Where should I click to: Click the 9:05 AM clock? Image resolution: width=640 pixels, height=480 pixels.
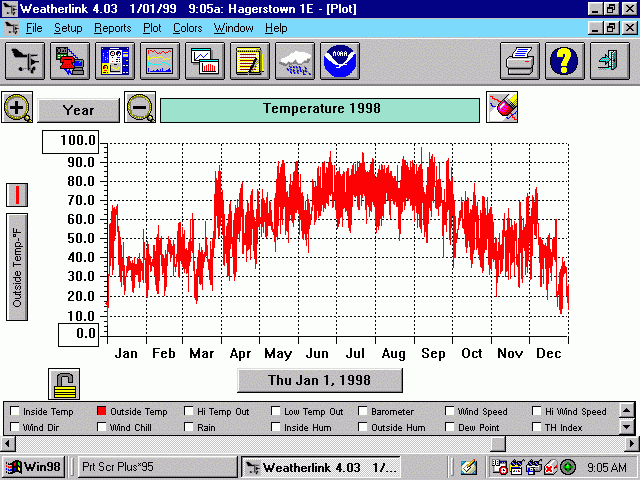coord(607,467)
